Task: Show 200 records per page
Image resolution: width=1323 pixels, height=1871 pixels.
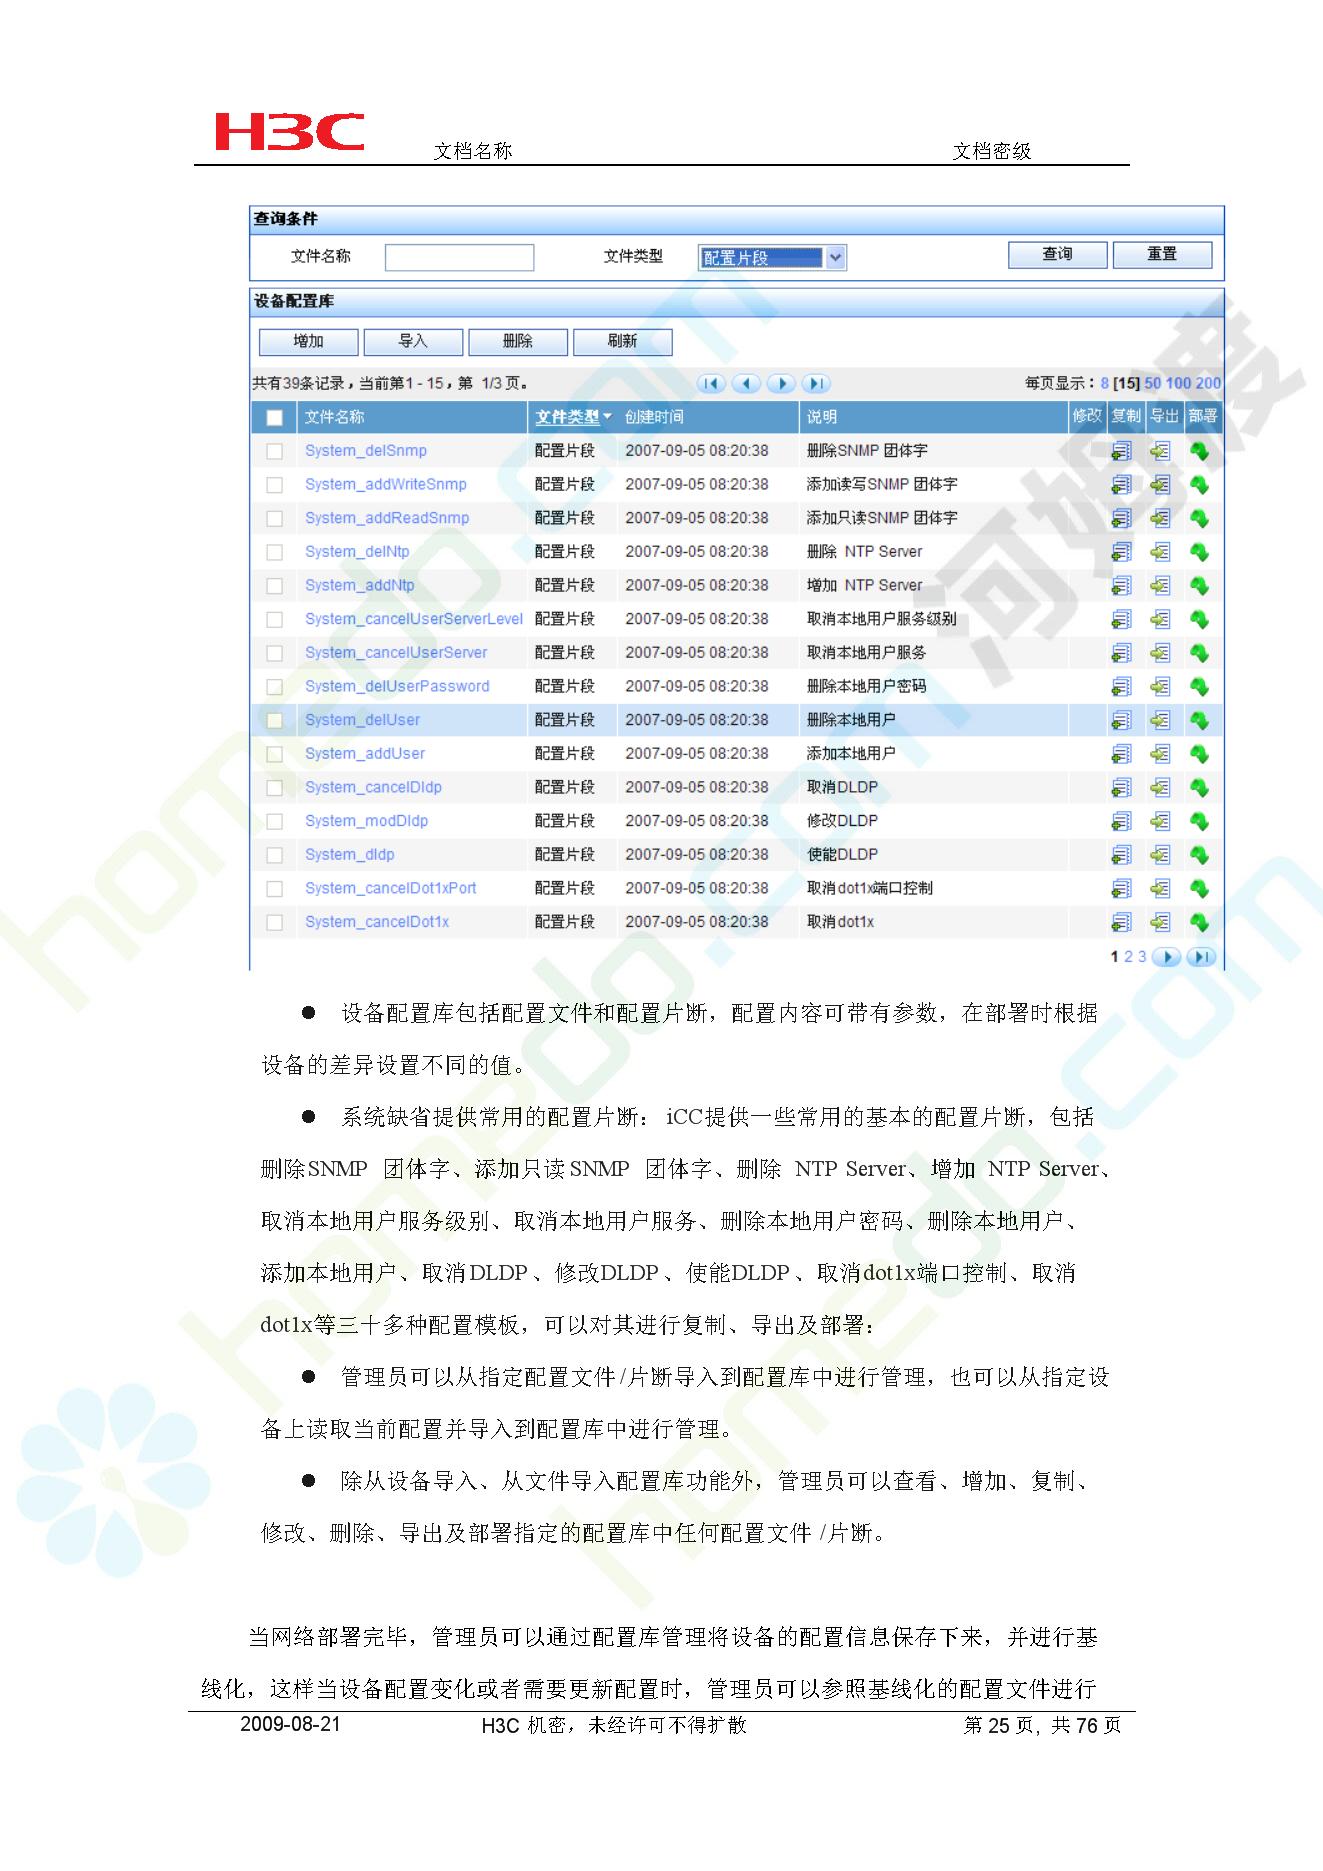Action: pos(1208,383)
